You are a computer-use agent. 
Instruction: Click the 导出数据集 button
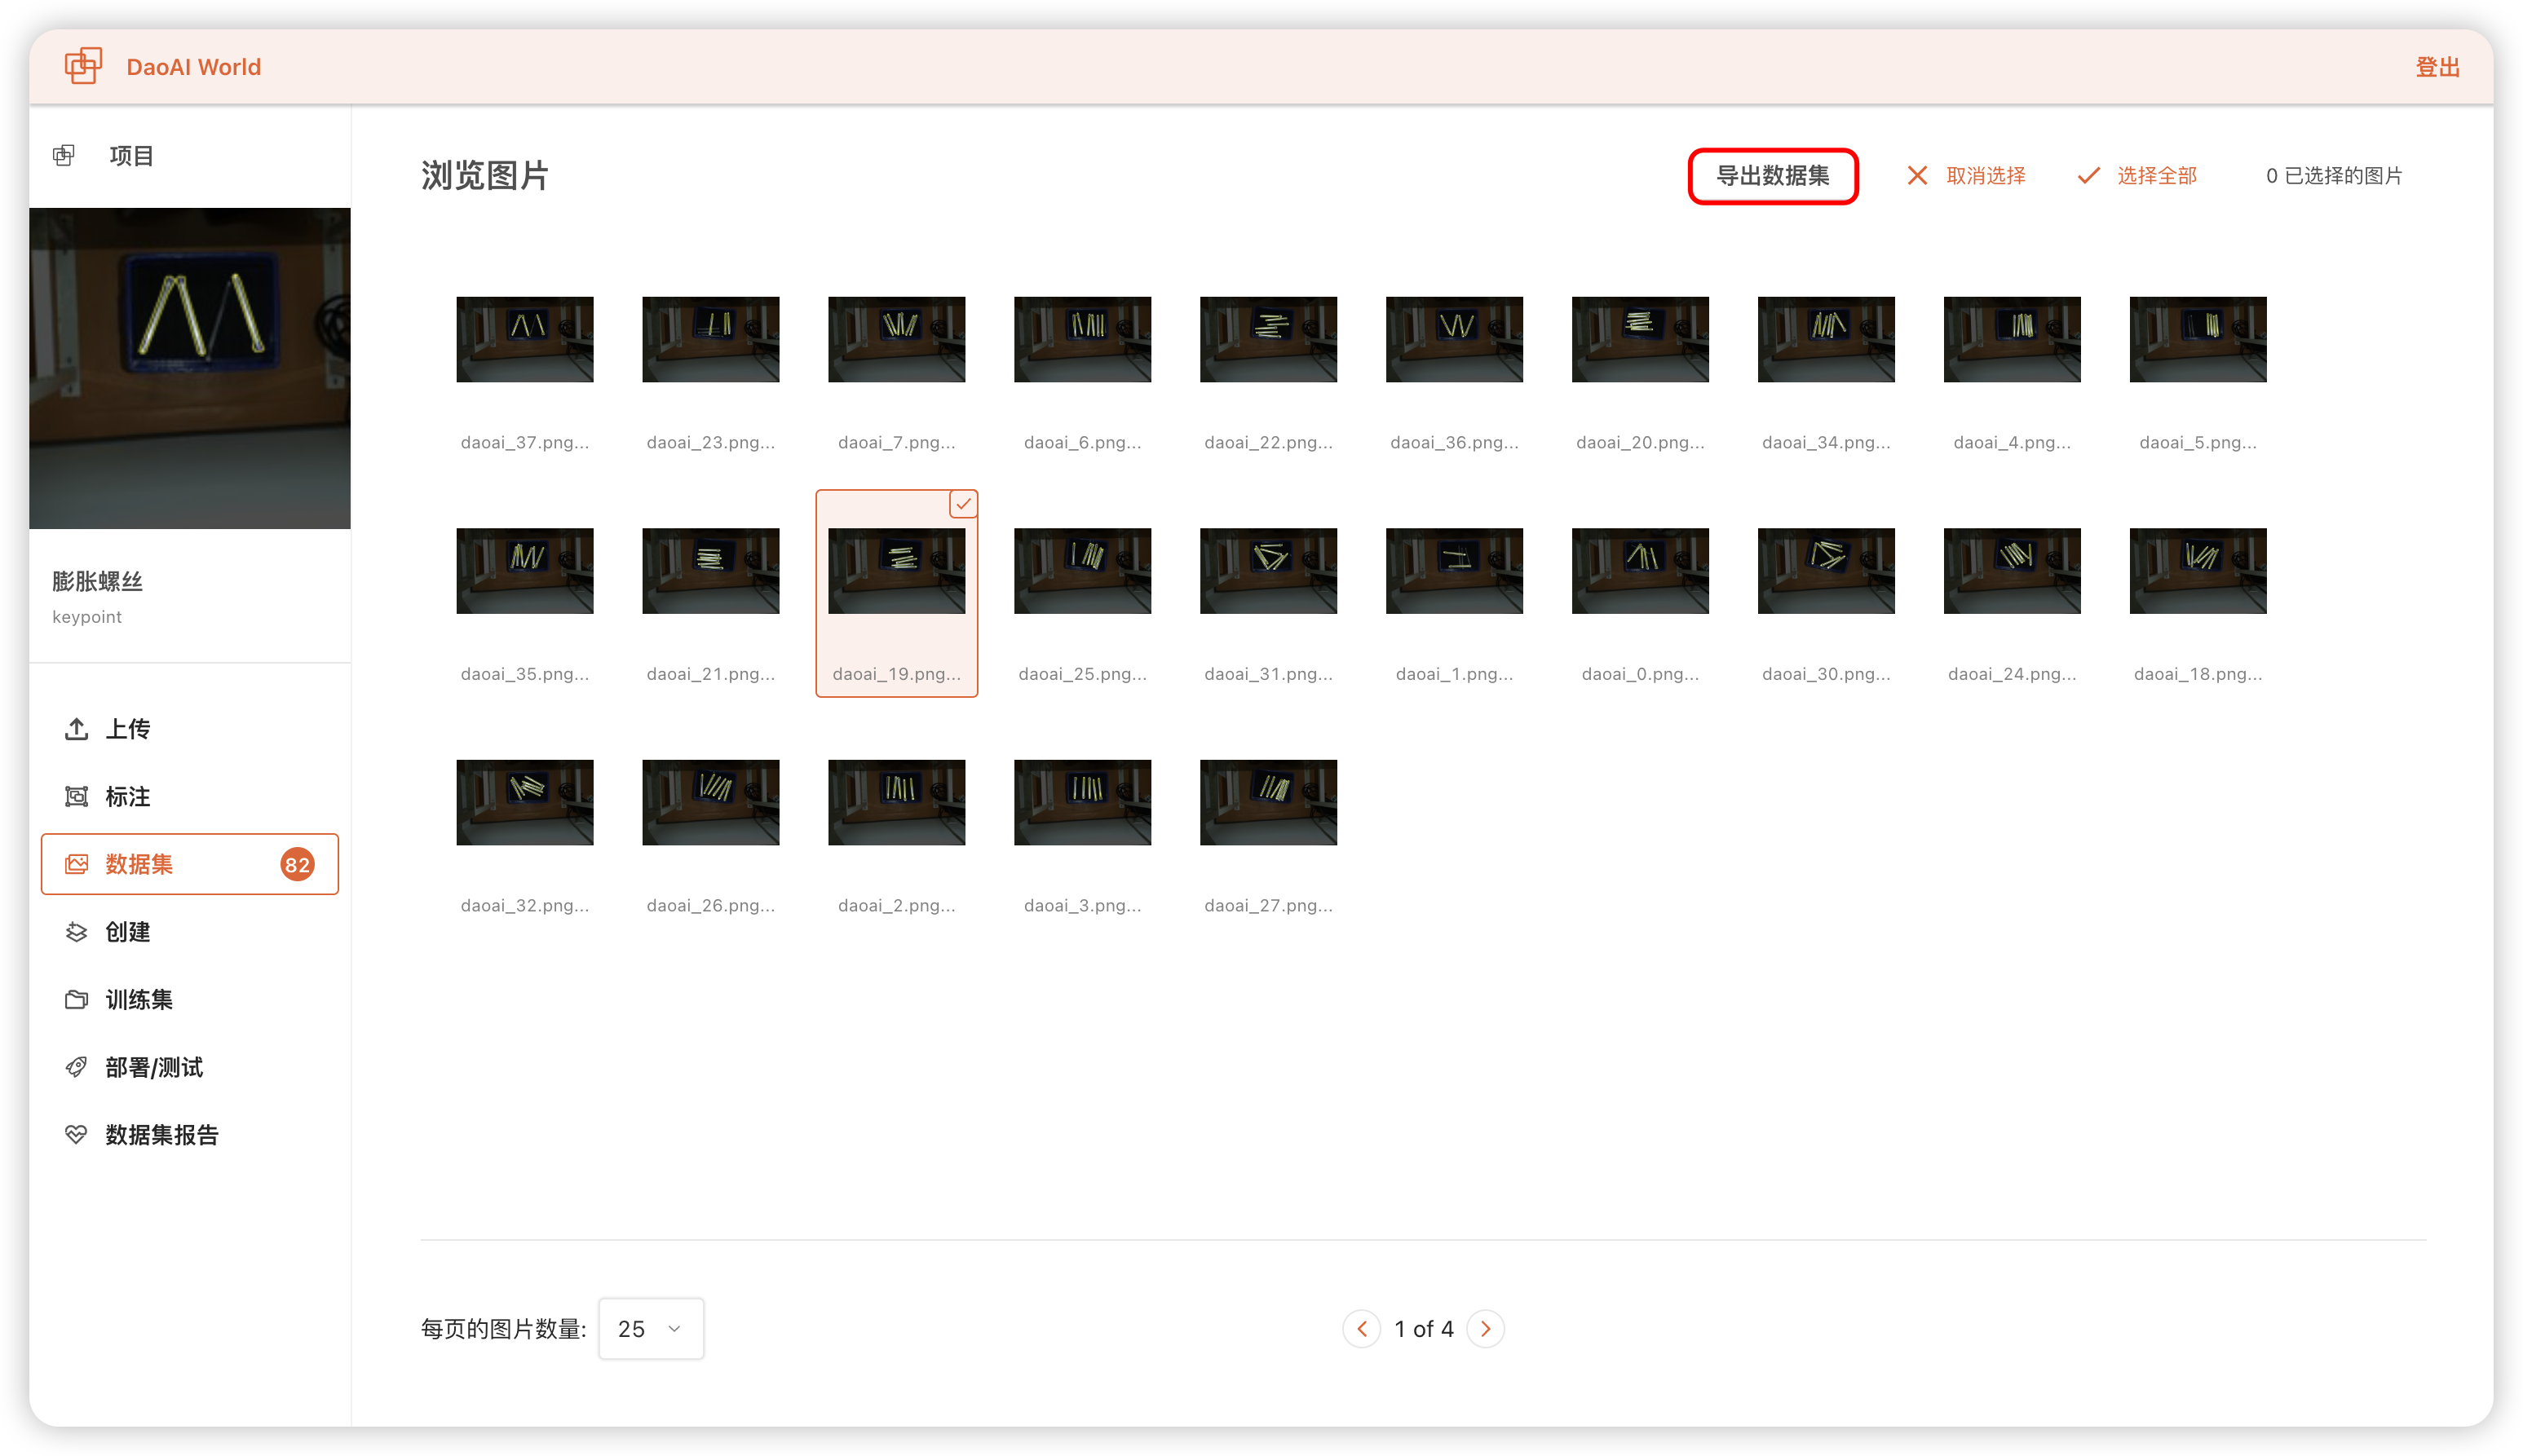point(1773,176)
